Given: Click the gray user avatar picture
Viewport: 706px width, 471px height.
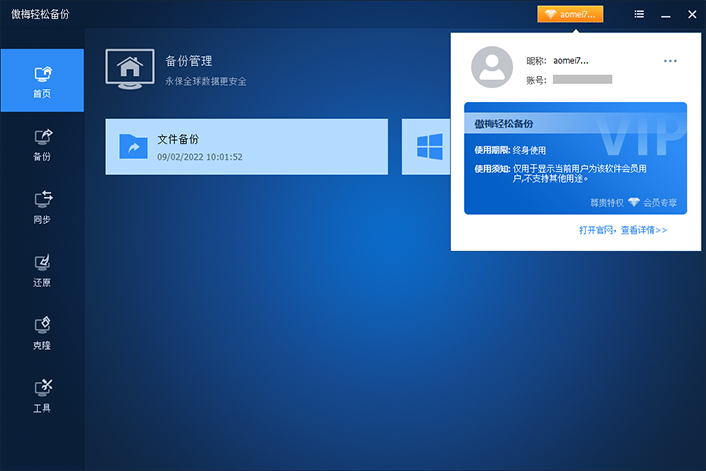Looking at the screenshot, I should pyautogui.click(x=492, y=67).
